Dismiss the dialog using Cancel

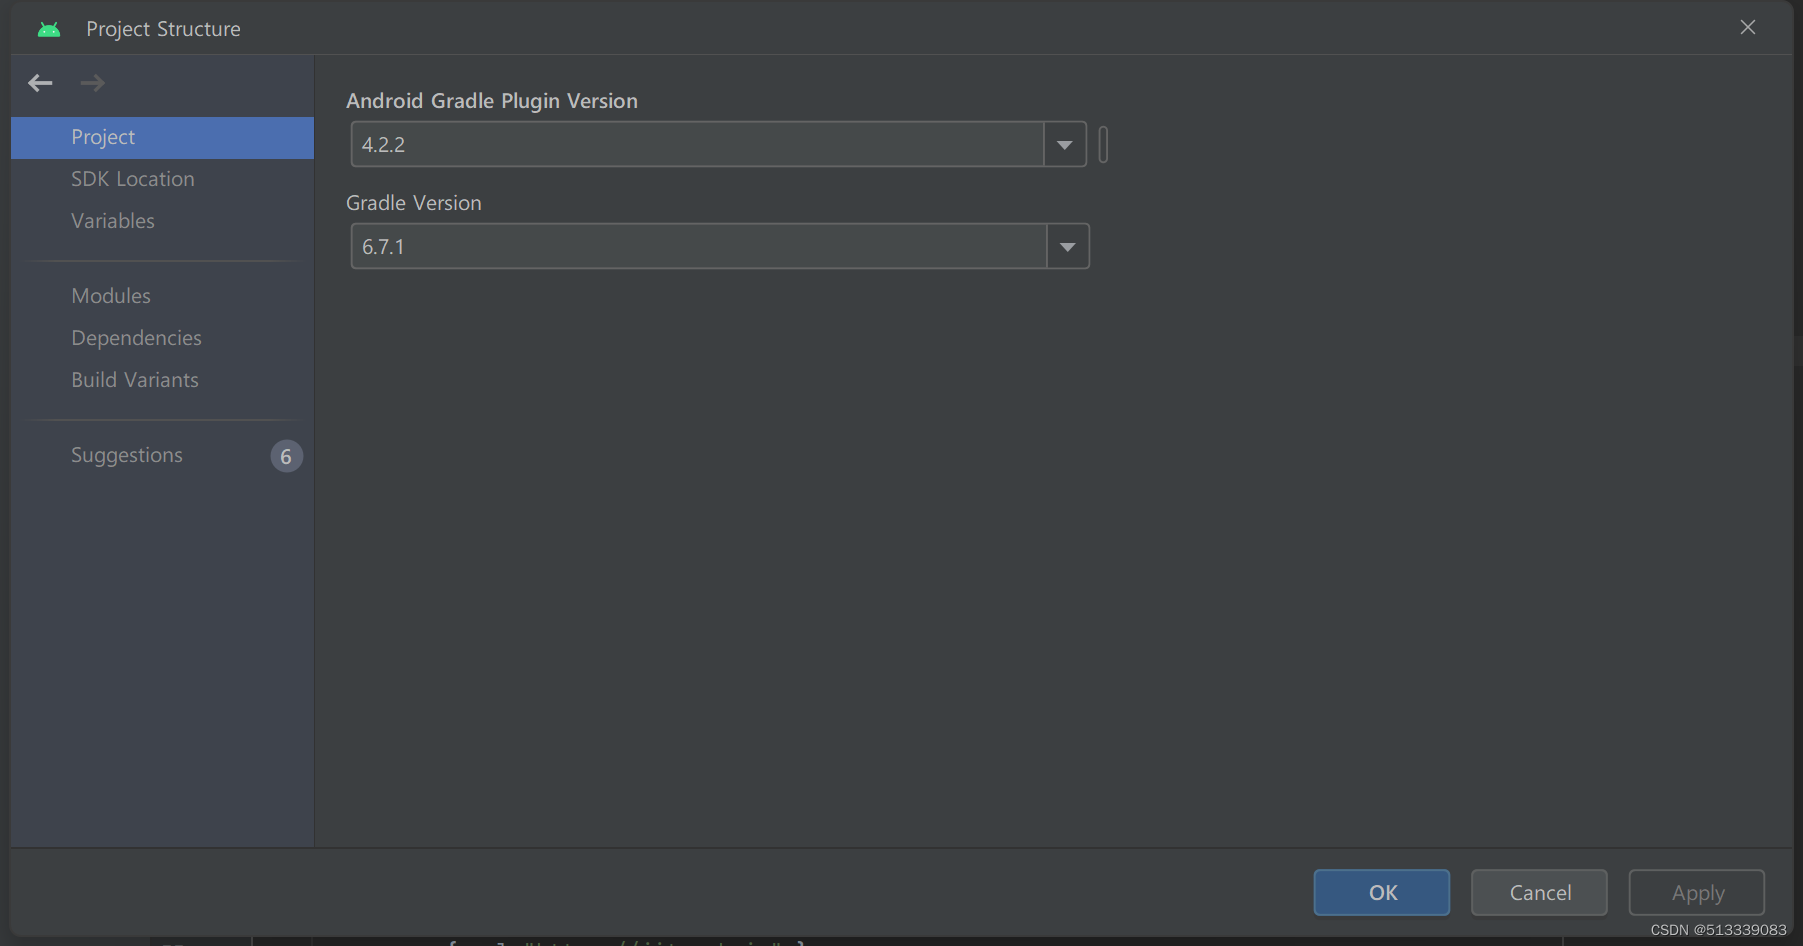click(1538, 892)
